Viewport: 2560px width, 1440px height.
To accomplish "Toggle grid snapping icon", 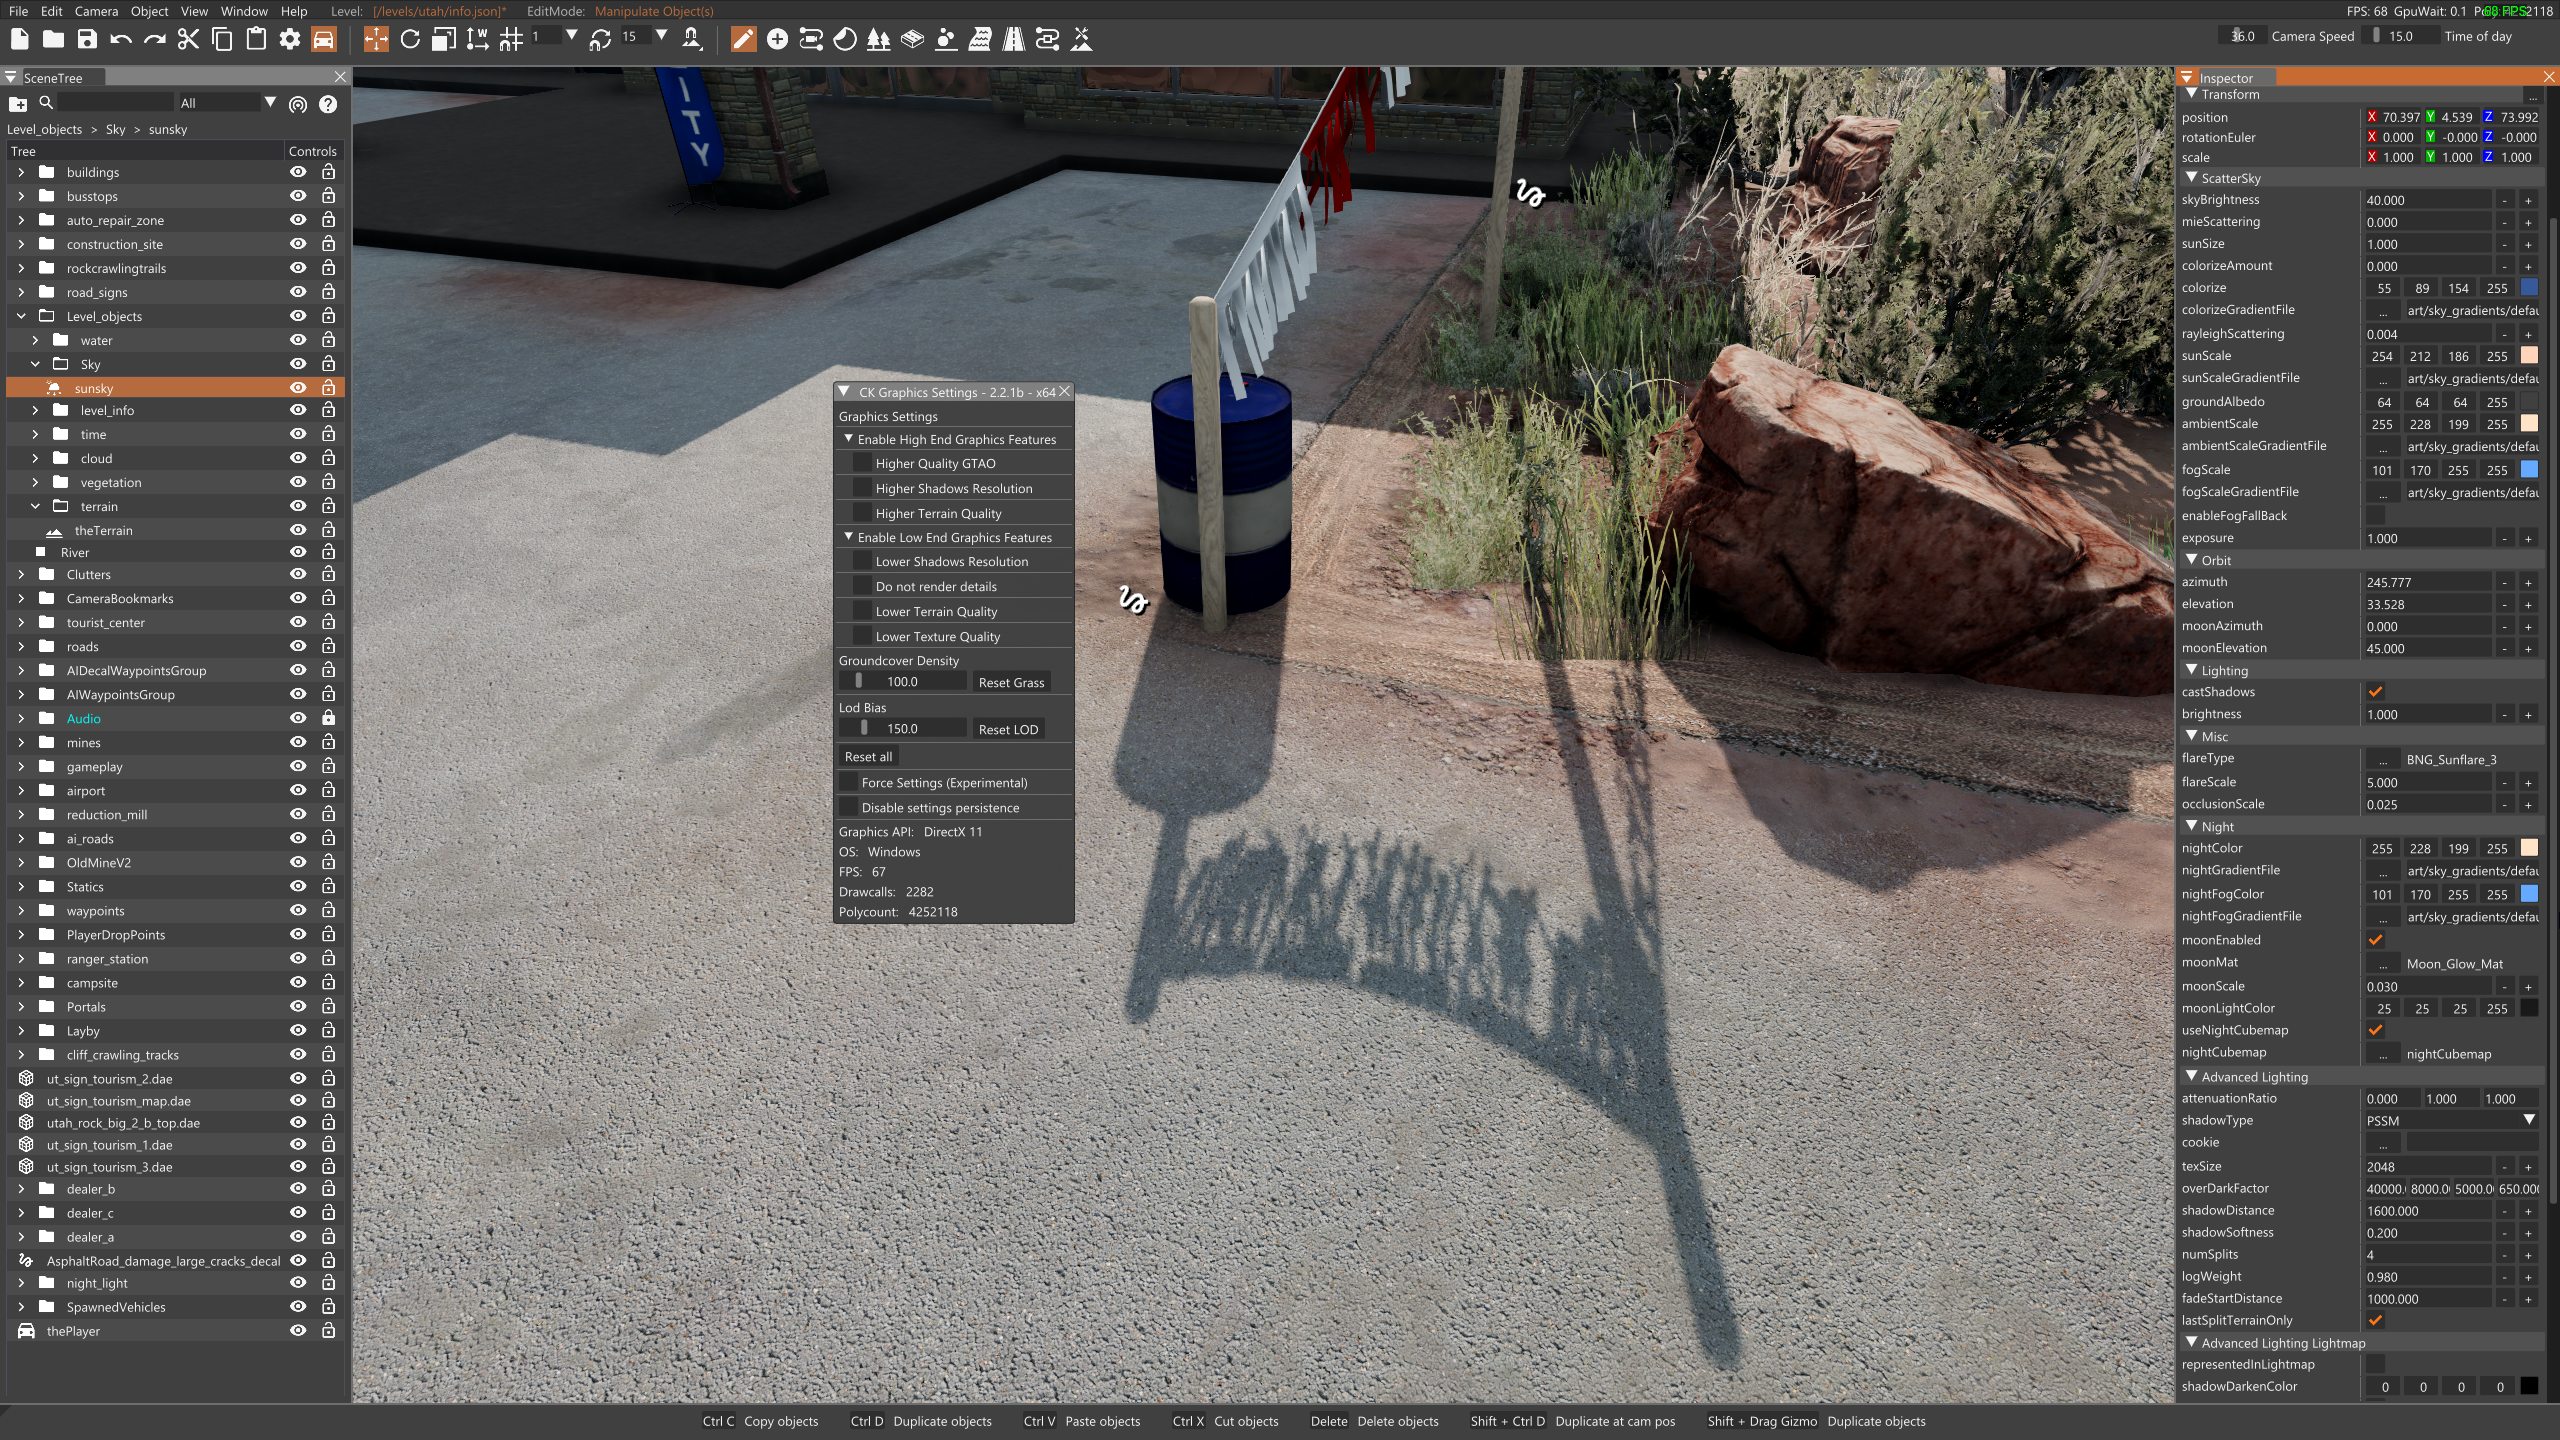I will (x=511, y=39).
